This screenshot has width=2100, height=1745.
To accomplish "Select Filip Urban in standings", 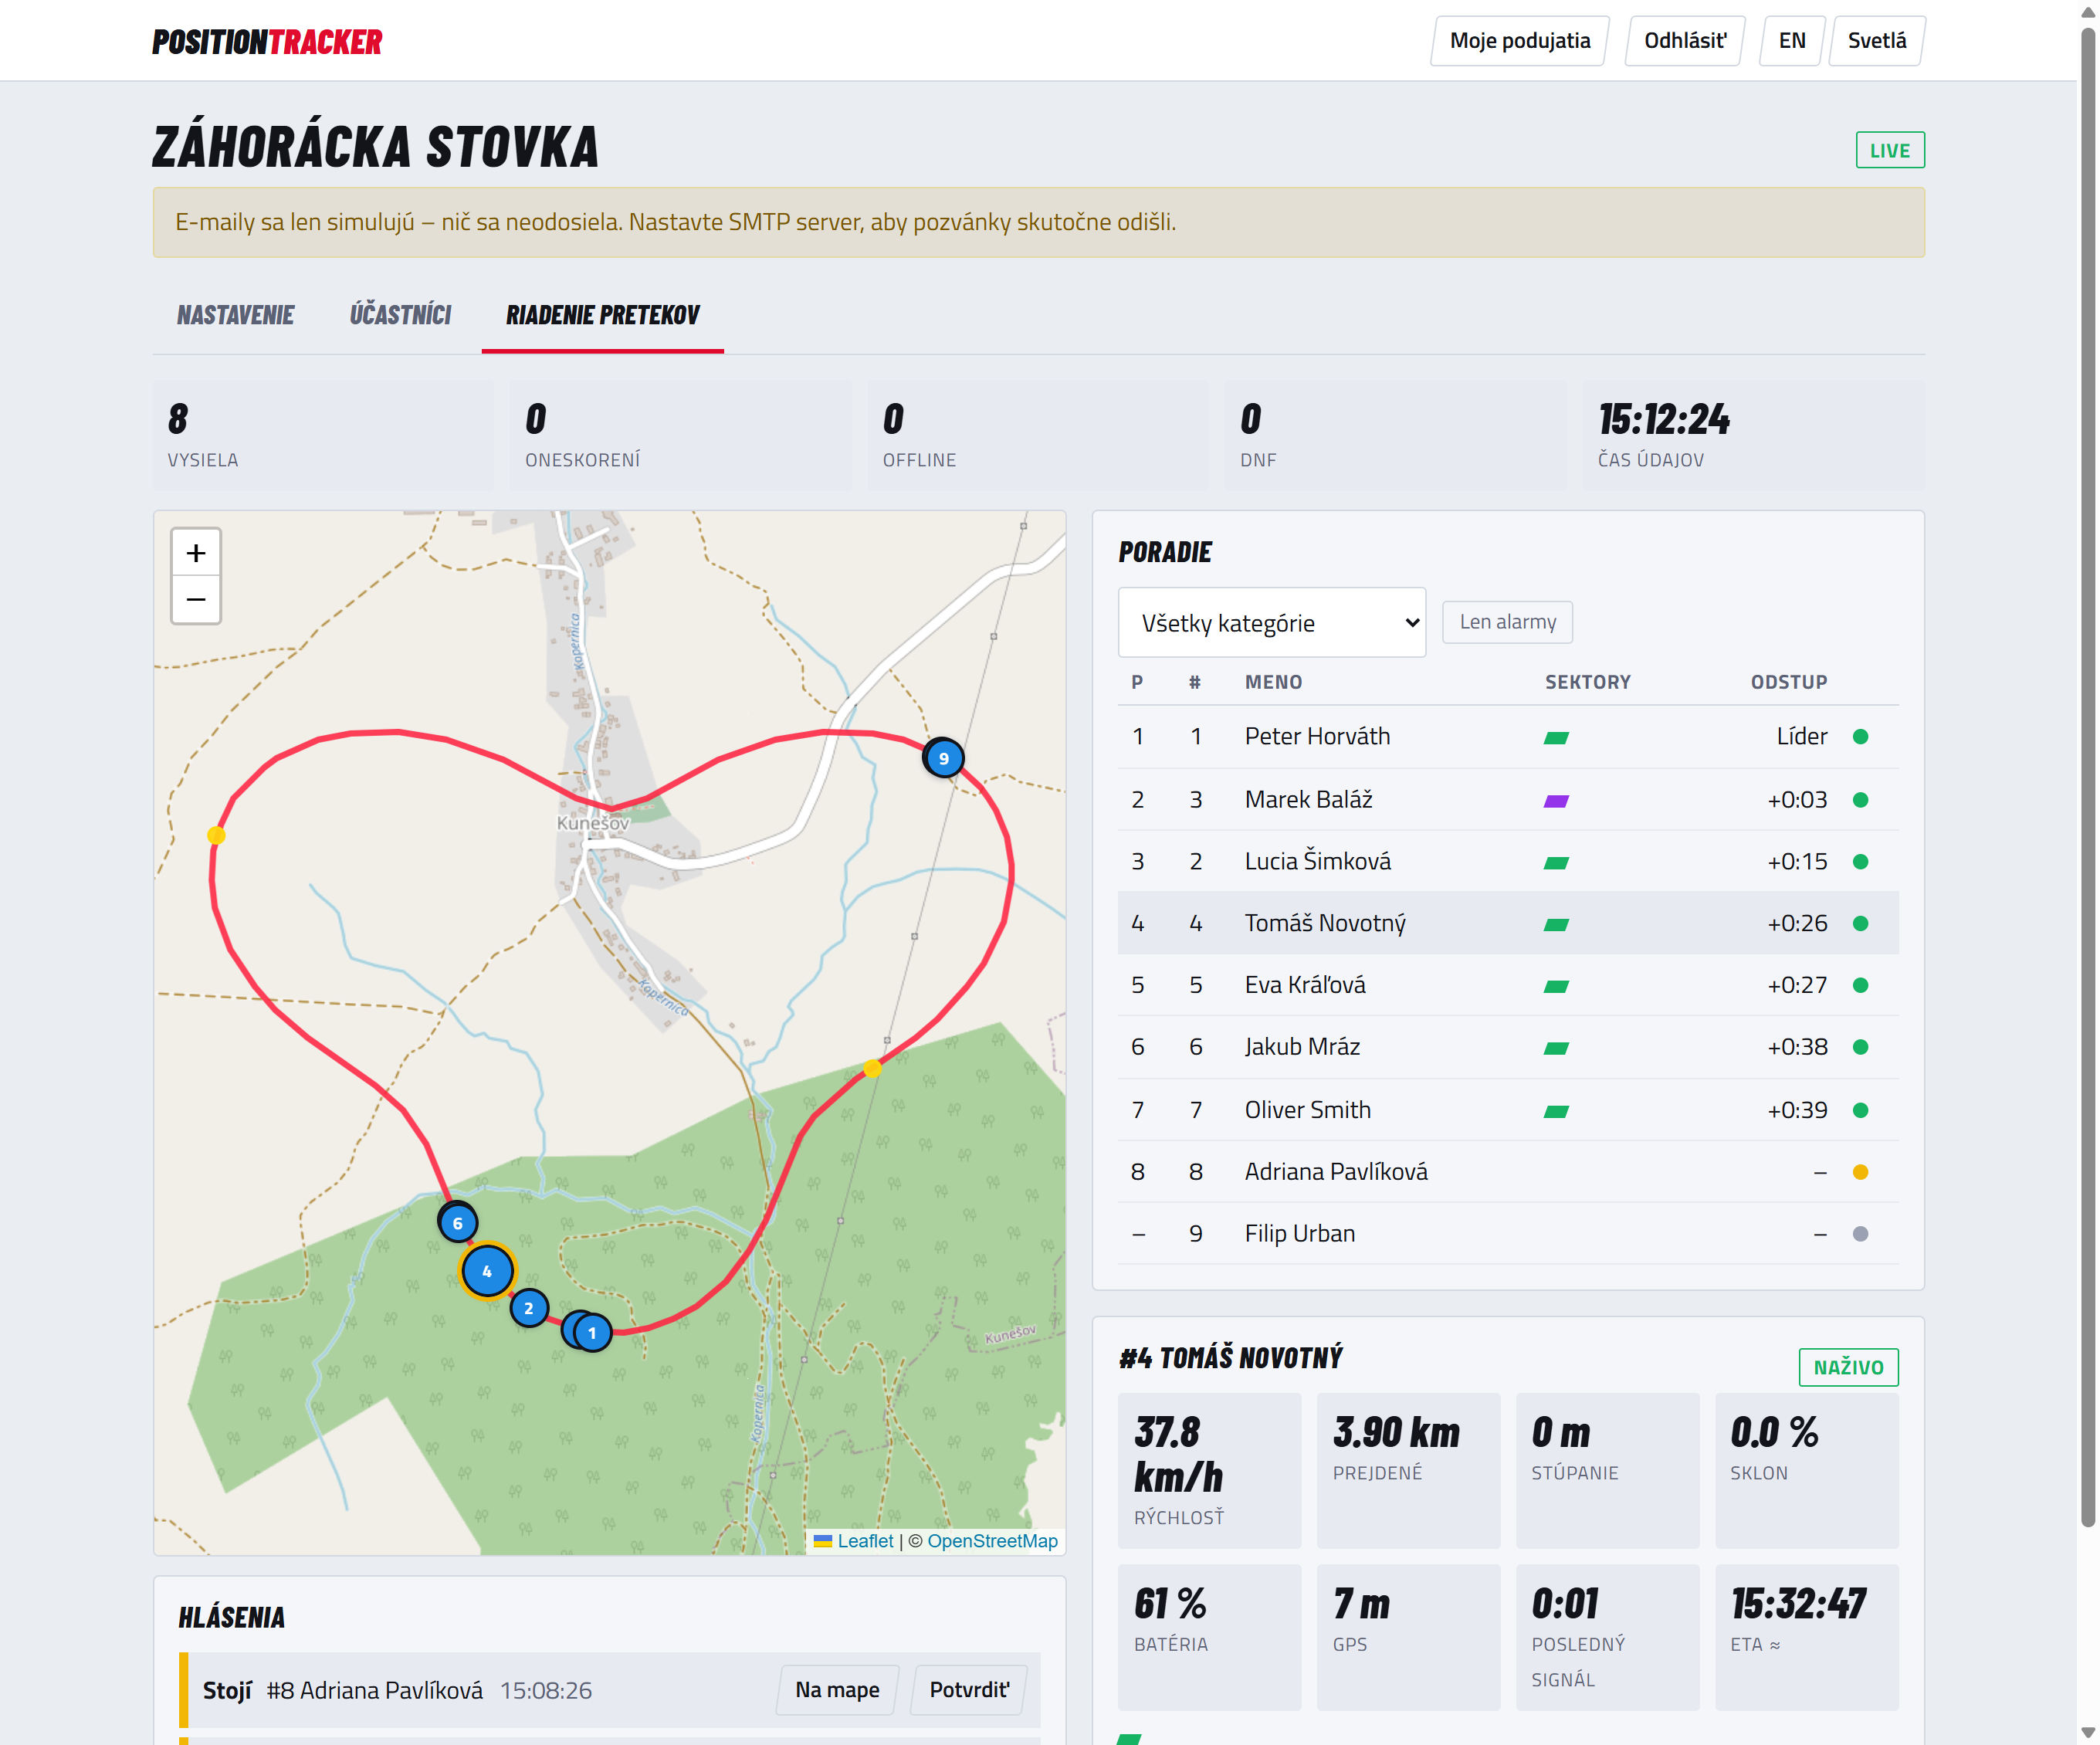I will coord(1507,1234).
